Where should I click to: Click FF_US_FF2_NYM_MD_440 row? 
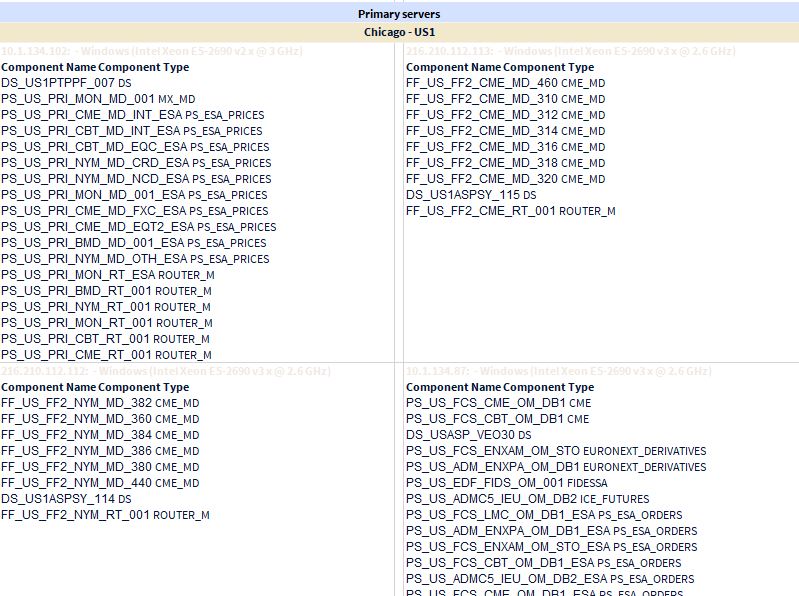click(100, 483)
